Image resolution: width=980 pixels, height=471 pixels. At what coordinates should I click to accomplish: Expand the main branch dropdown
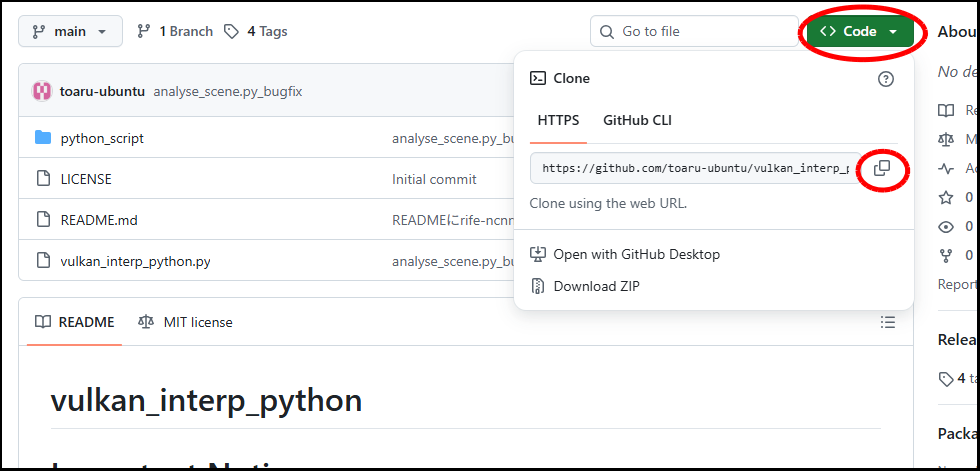coord(70,32)
